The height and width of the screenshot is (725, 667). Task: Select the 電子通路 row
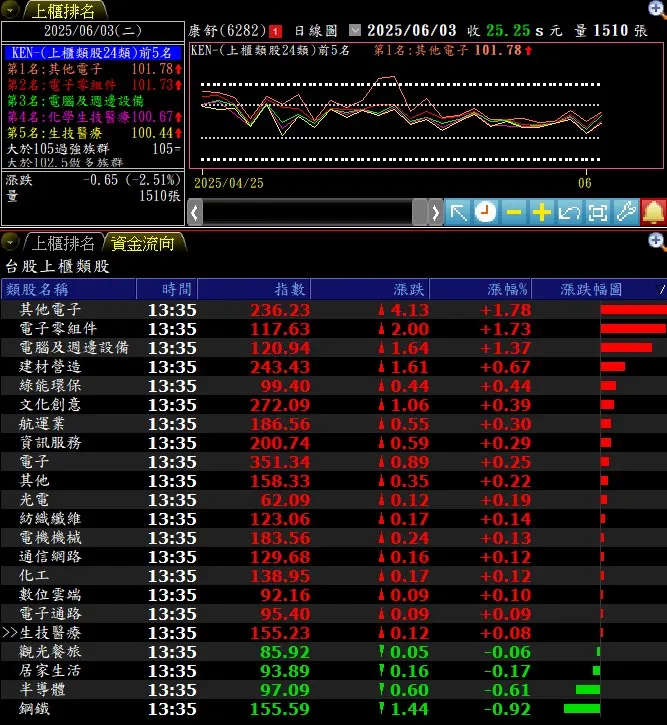(333, 613)
